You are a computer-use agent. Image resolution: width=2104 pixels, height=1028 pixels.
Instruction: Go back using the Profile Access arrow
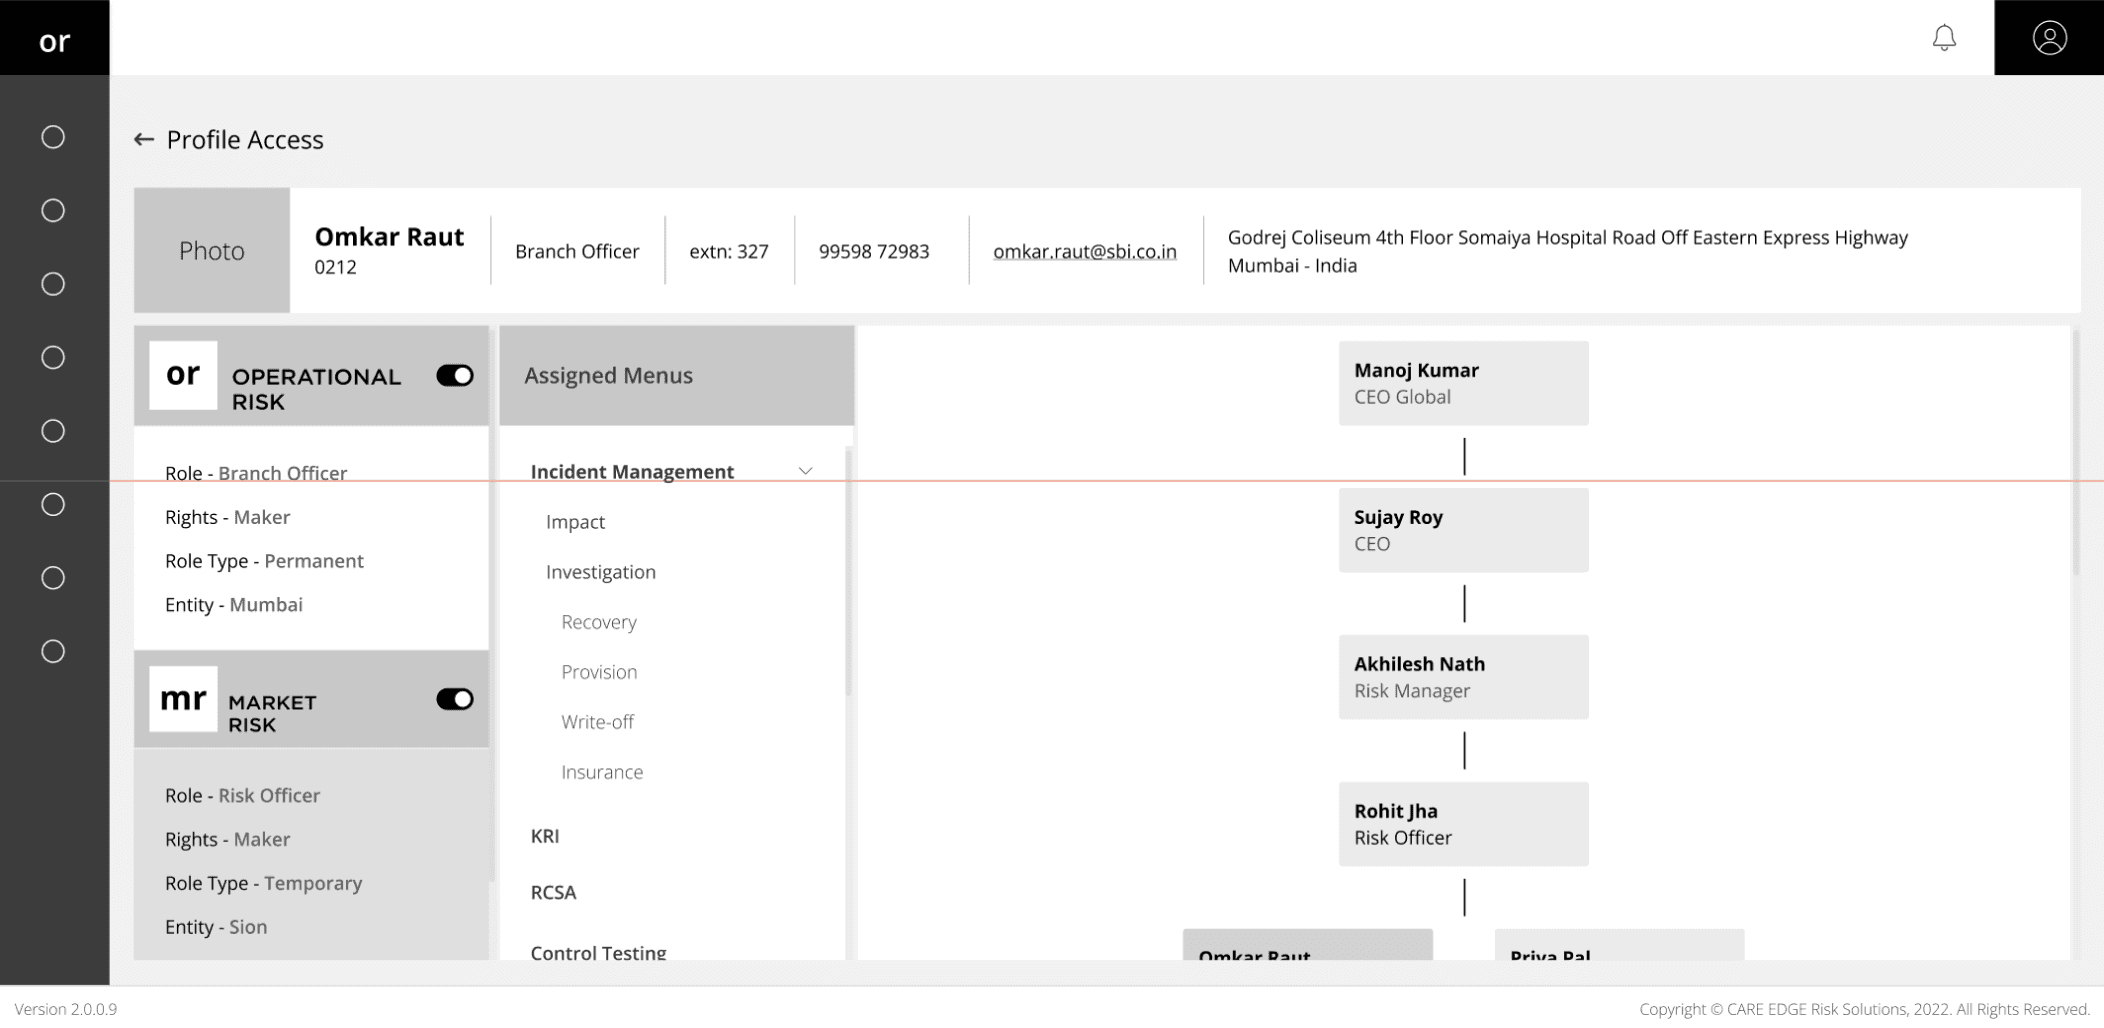point(144,140)
